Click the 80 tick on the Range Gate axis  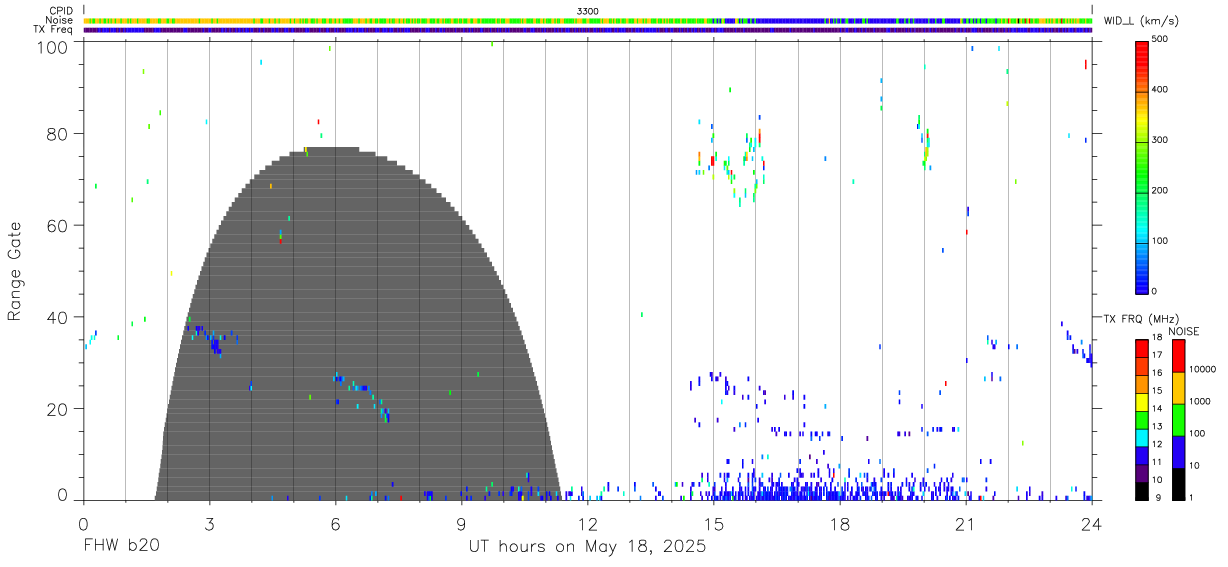[x=58, y=134]
